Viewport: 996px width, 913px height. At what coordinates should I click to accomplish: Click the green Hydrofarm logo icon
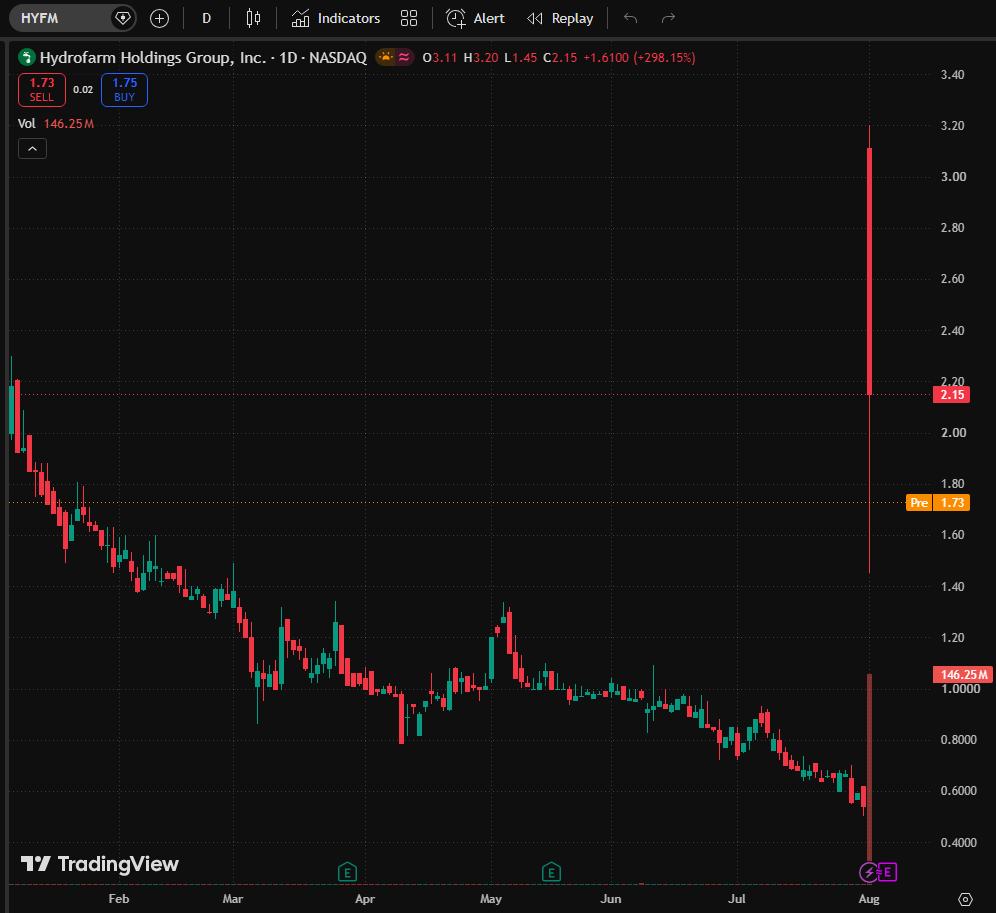pos(27,58)
